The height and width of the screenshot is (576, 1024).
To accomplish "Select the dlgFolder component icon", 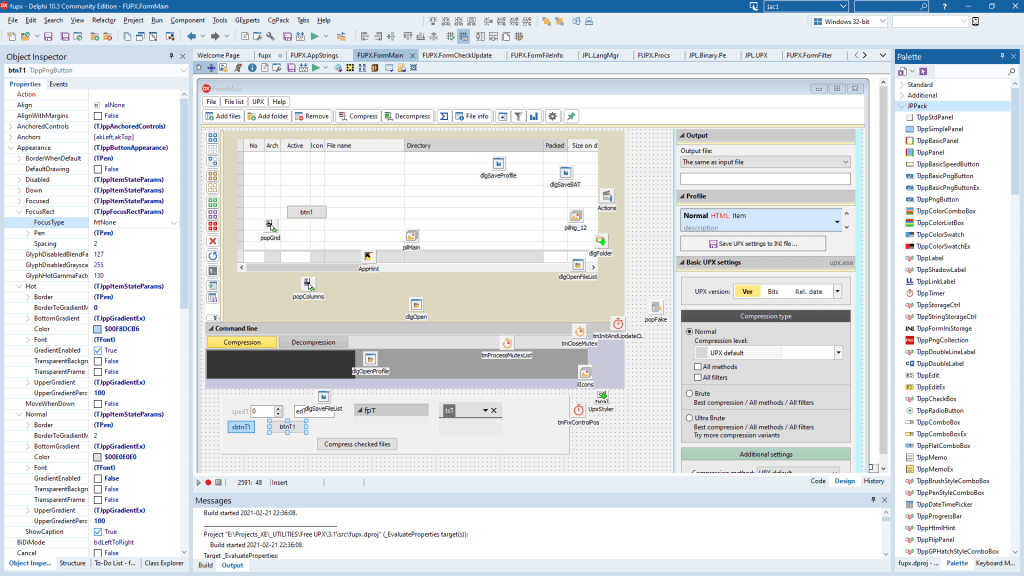I will 600,242.
